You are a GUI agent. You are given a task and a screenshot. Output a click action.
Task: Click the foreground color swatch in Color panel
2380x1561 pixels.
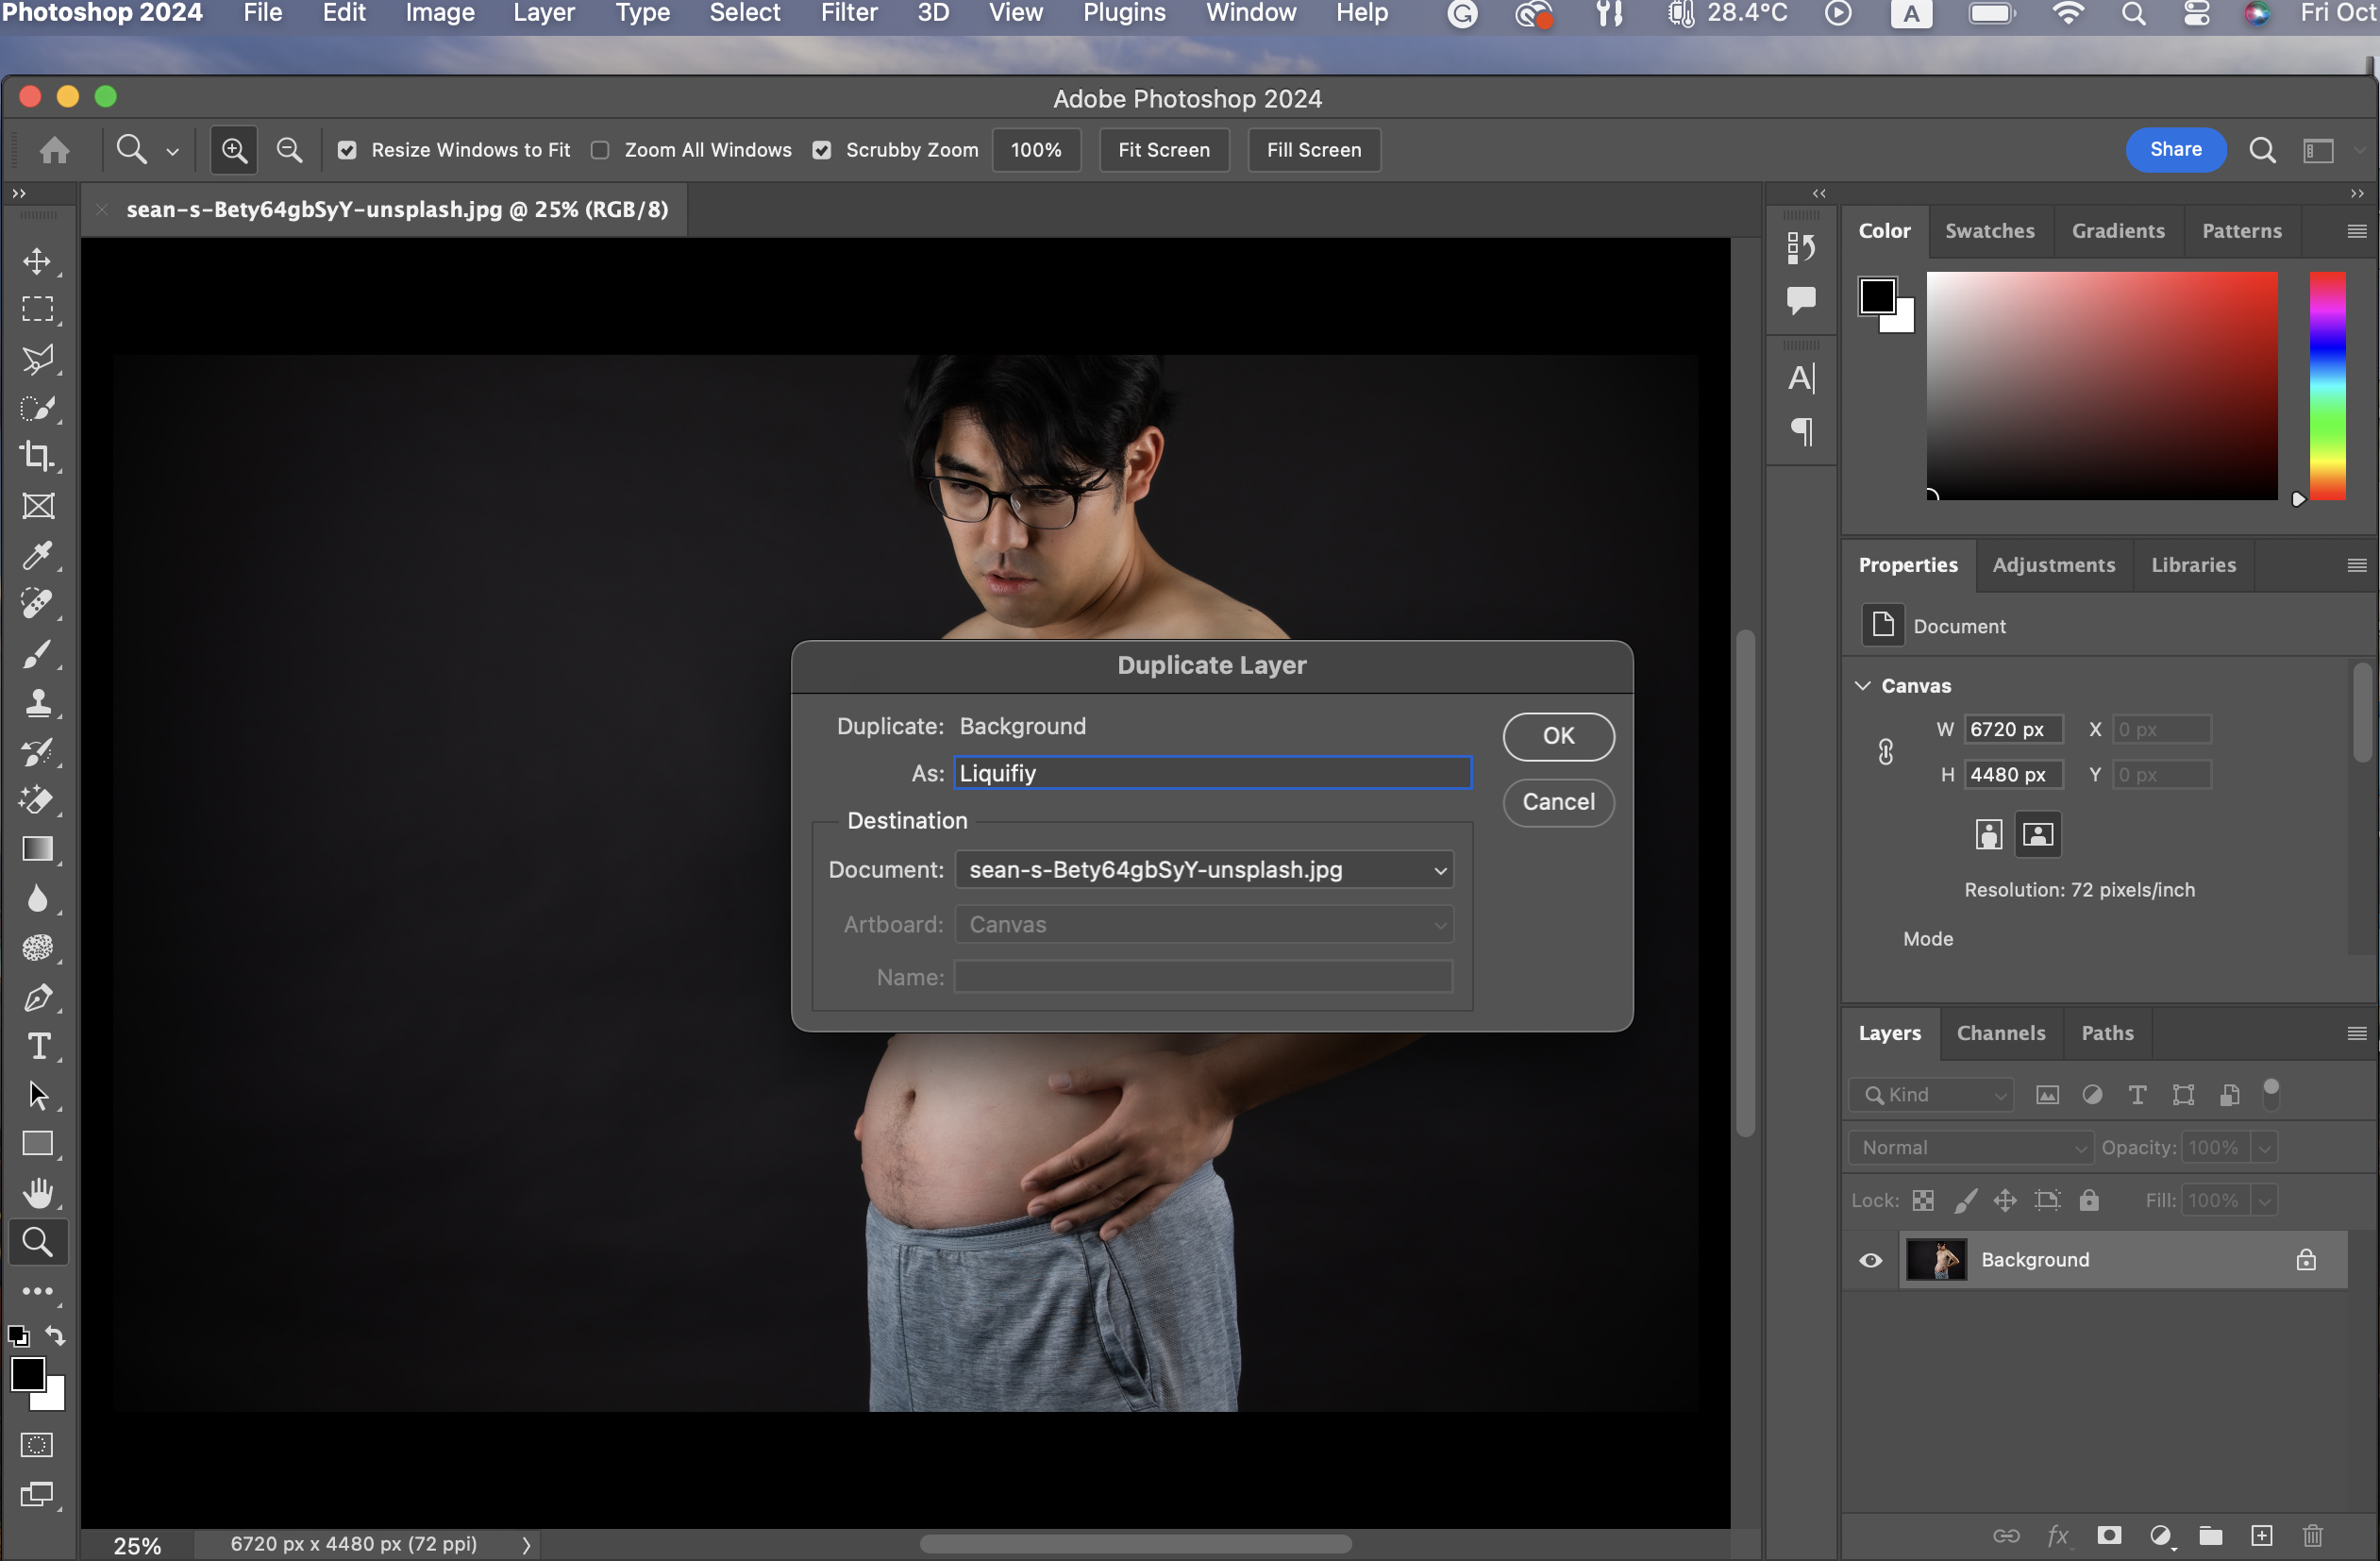pyautogui.click(x=1876, y=295)
